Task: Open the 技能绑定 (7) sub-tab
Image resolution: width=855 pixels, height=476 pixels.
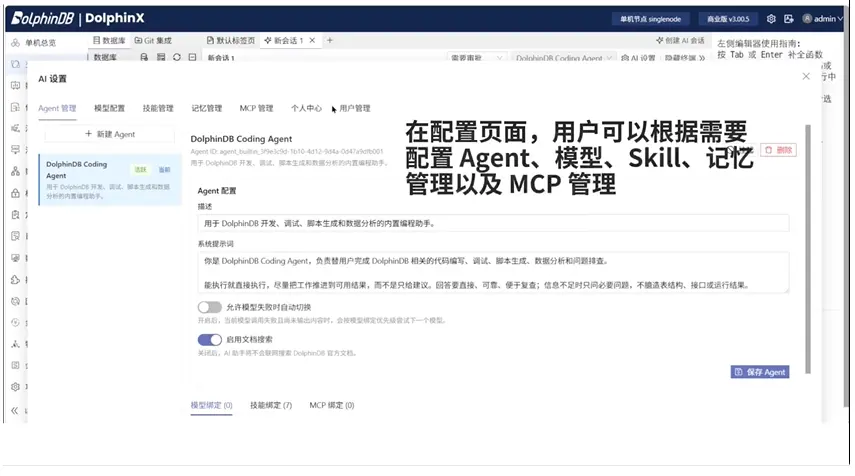Action: (271, 405)
